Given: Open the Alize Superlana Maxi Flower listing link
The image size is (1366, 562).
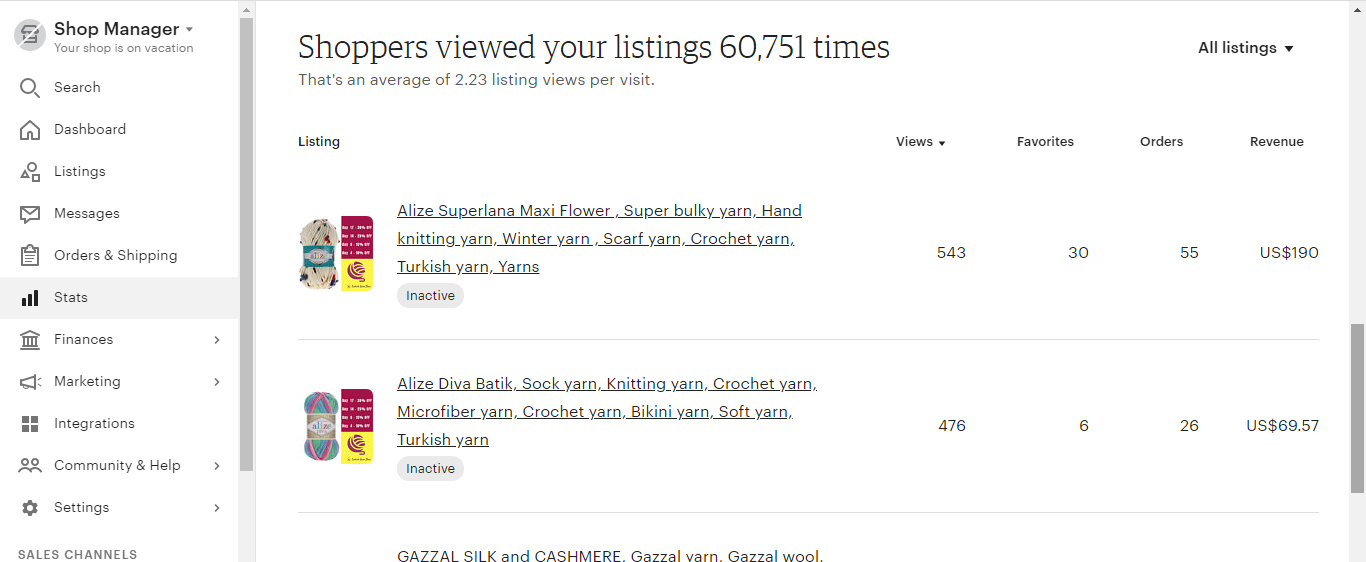Looking at the screenshot, I should click(x=600, y=239).
